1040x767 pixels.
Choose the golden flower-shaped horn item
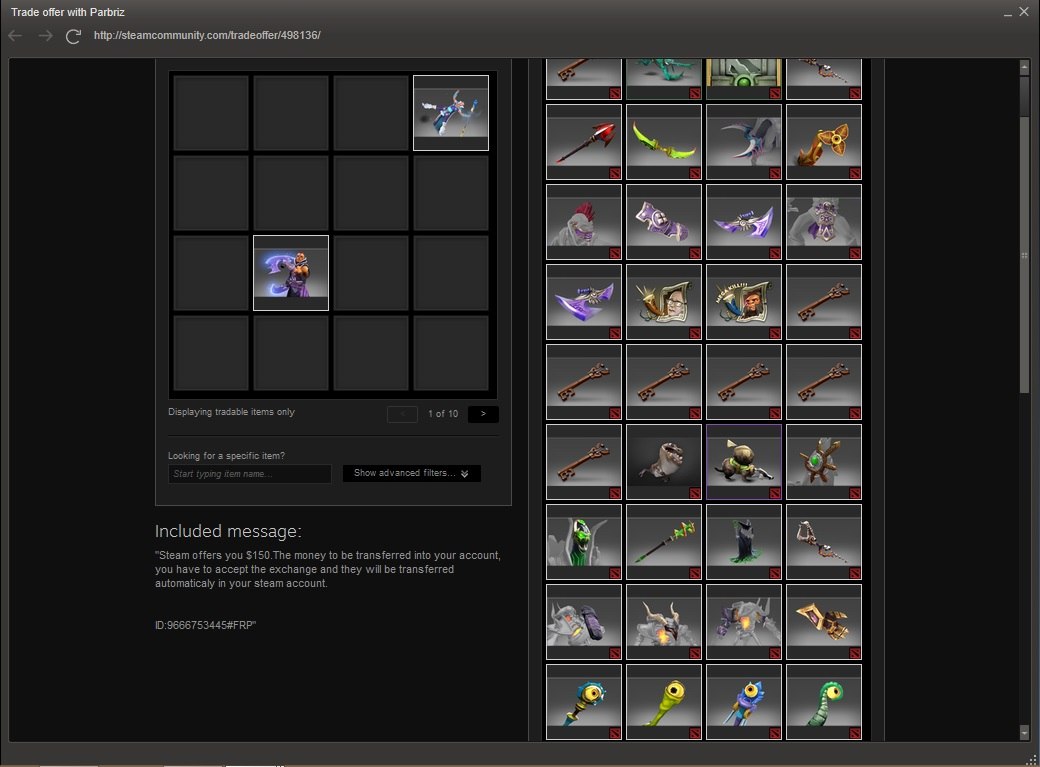point(824,142)
